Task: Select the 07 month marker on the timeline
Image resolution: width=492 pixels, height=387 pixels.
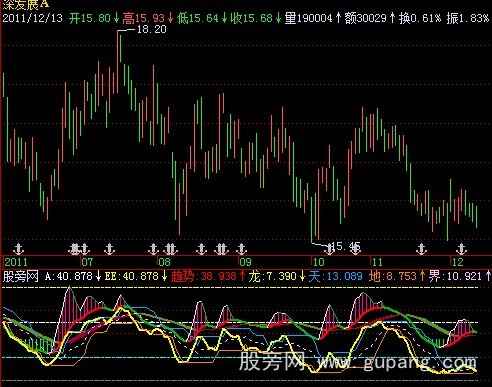Action: click(x=87, y=262)
